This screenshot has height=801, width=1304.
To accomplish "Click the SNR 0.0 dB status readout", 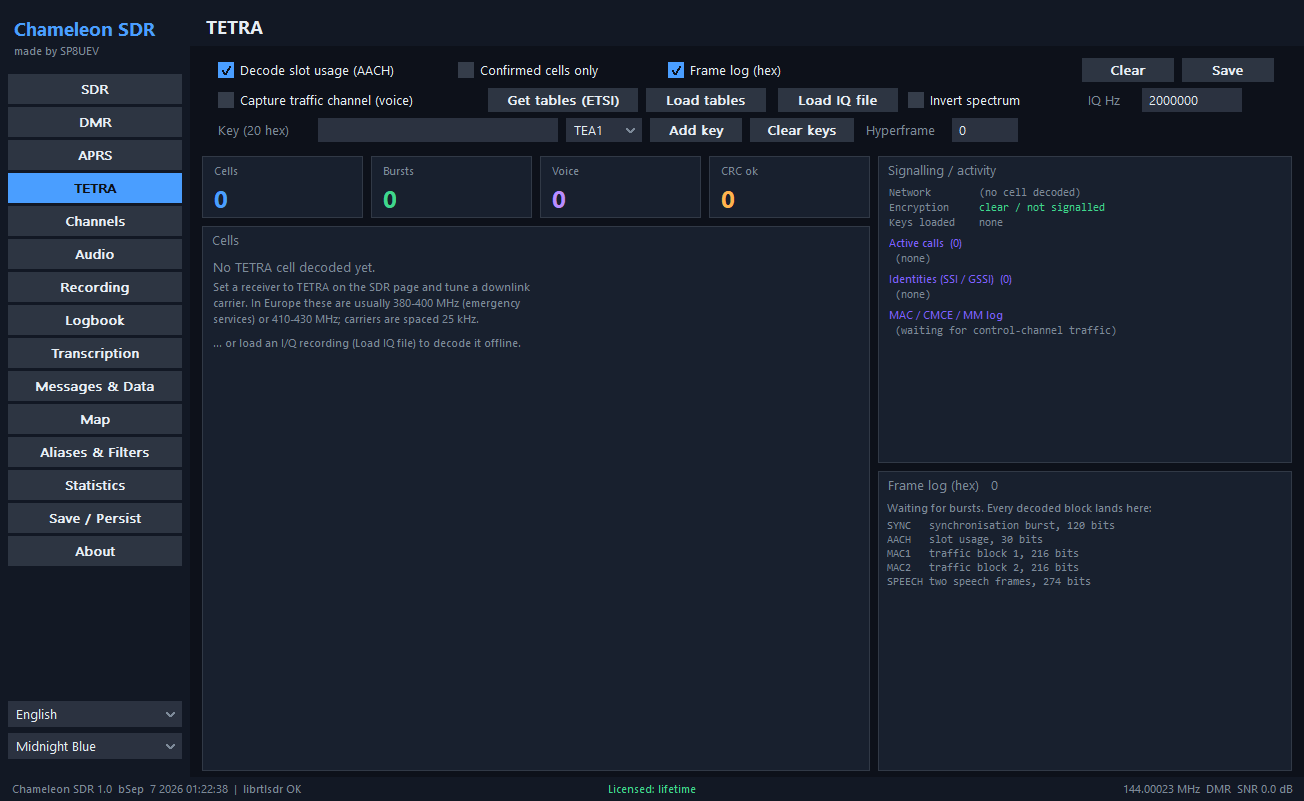I will tap(1265, 789).
